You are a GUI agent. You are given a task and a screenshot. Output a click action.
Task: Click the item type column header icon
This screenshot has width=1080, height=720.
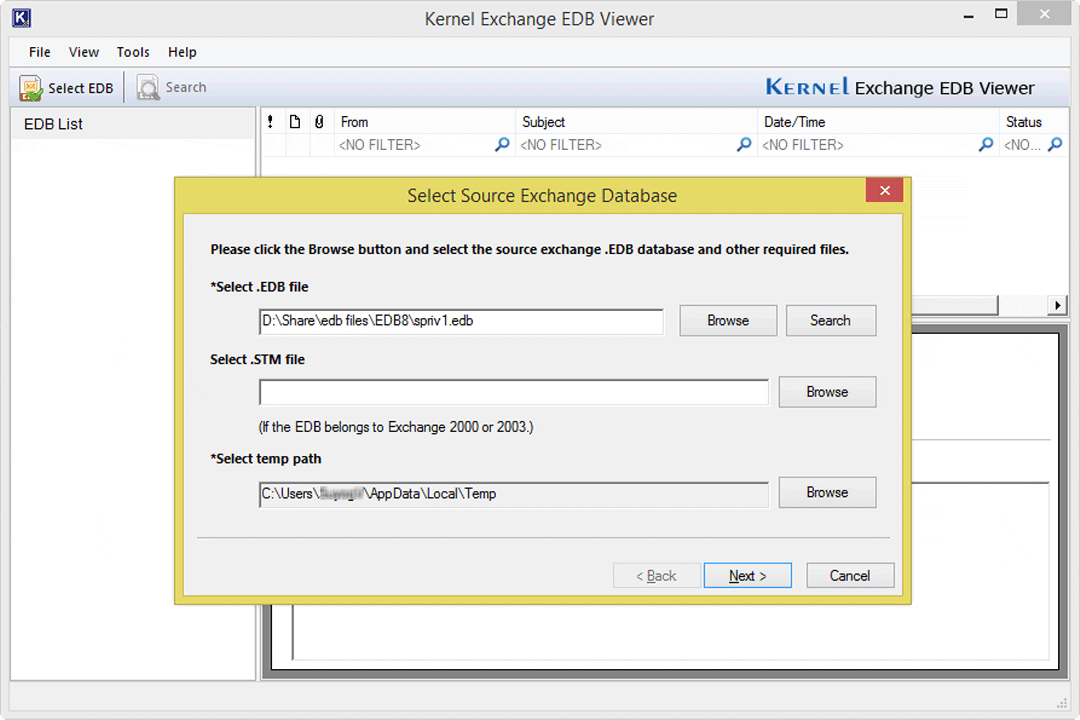295,122
